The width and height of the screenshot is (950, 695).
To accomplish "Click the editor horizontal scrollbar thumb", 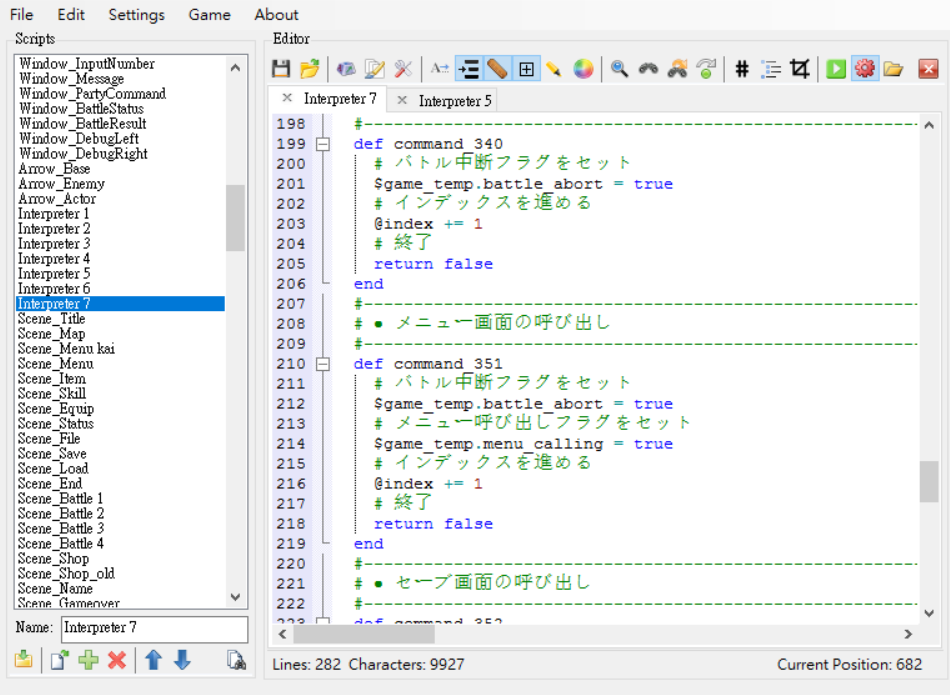I will [x=364, y=634].
